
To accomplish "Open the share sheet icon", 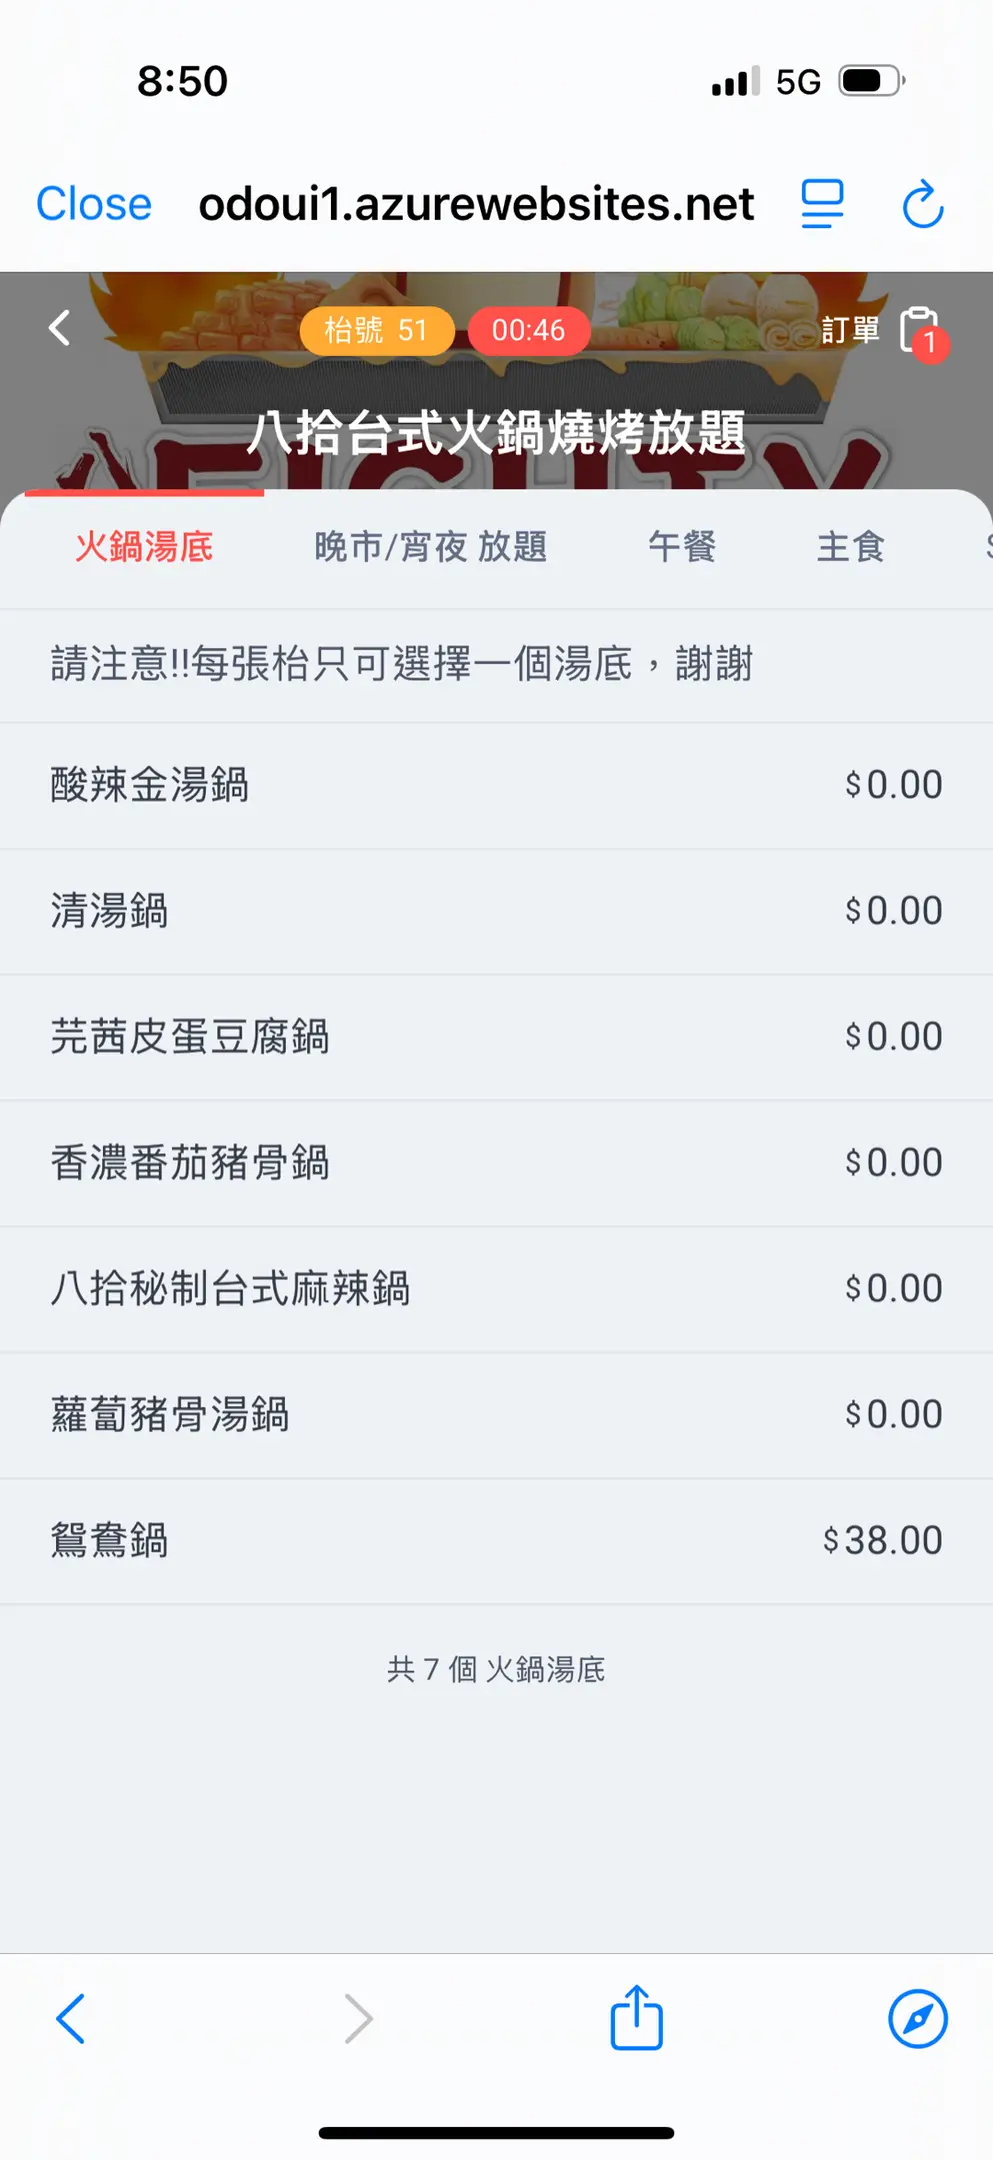I will 636,2018.
